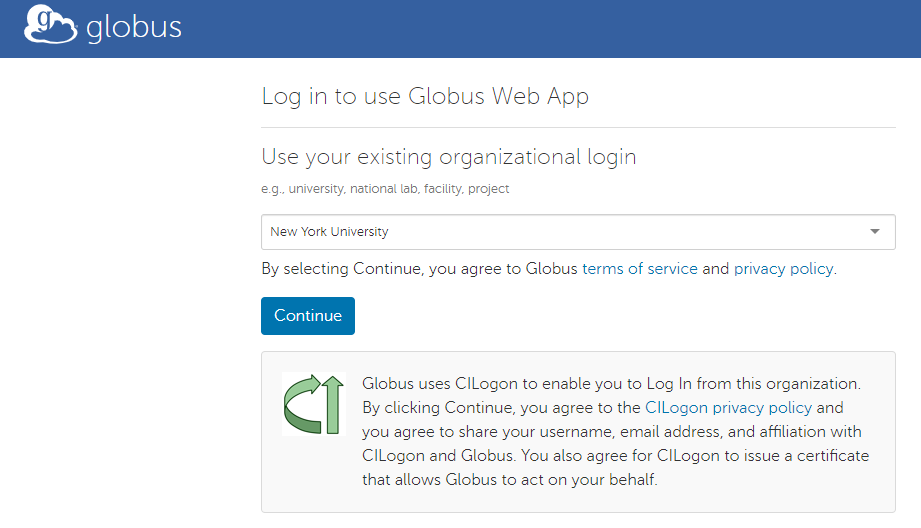Click the Globus cloud logo icon
Image resolution: width=921 pixels, height=528 pixels.
point(50,25)
